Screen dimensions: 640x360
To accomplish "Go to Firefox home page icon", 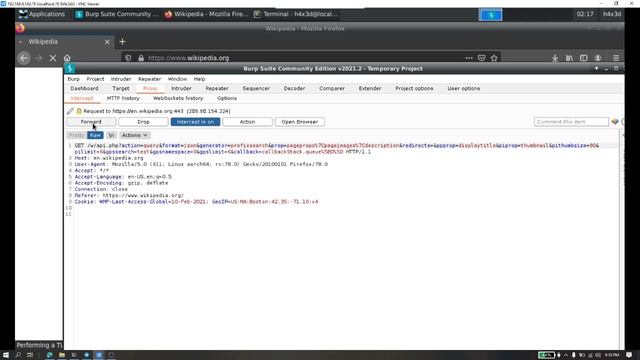I will click(x=67, y=58).
